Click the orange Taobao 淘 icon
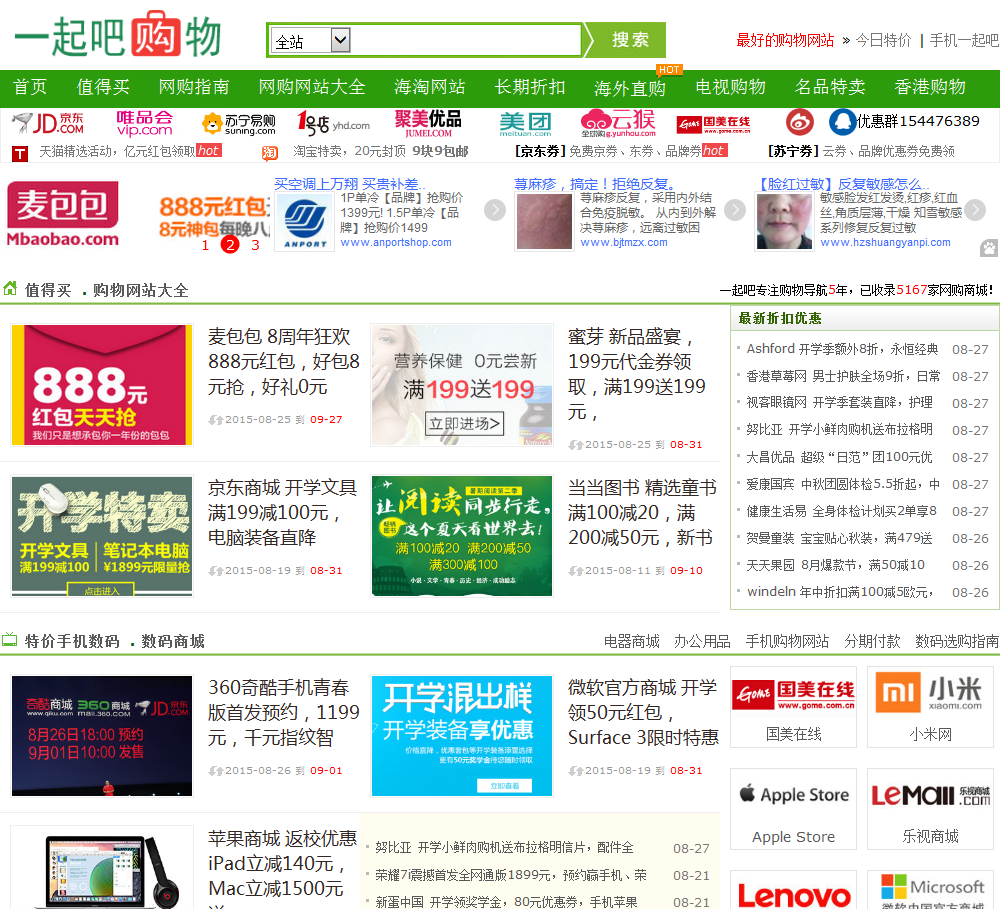1000x909 pixels. click(x=270, y=153)
